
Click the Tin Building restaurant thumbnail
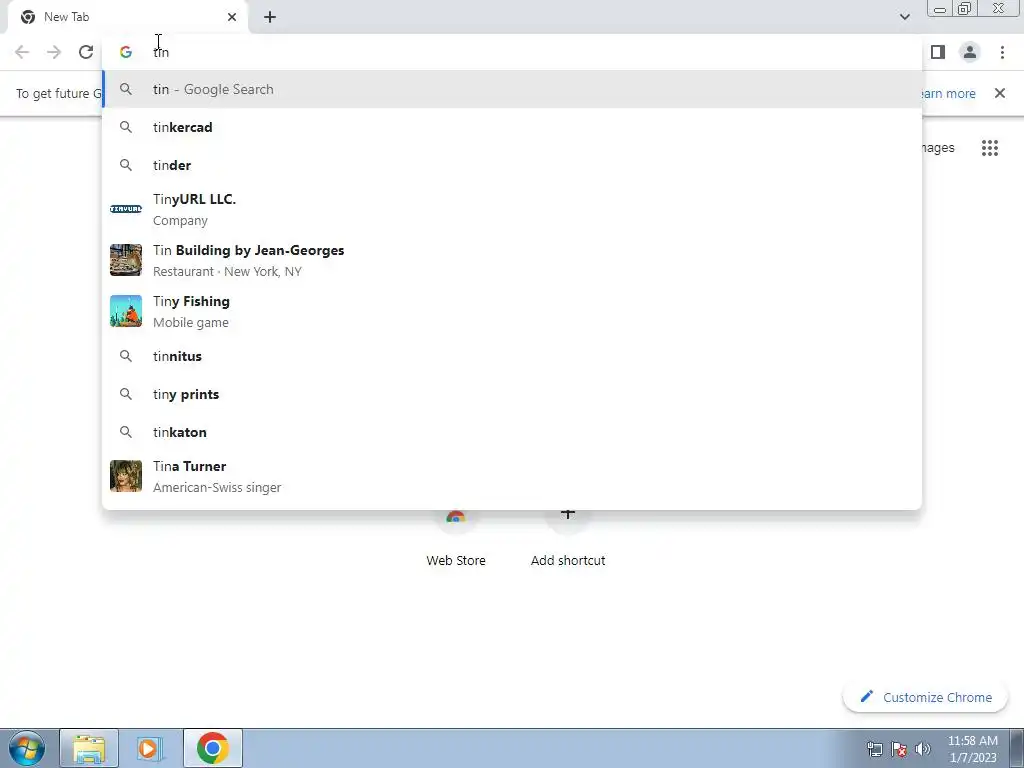pyautogui.click(x=126, y=260)
